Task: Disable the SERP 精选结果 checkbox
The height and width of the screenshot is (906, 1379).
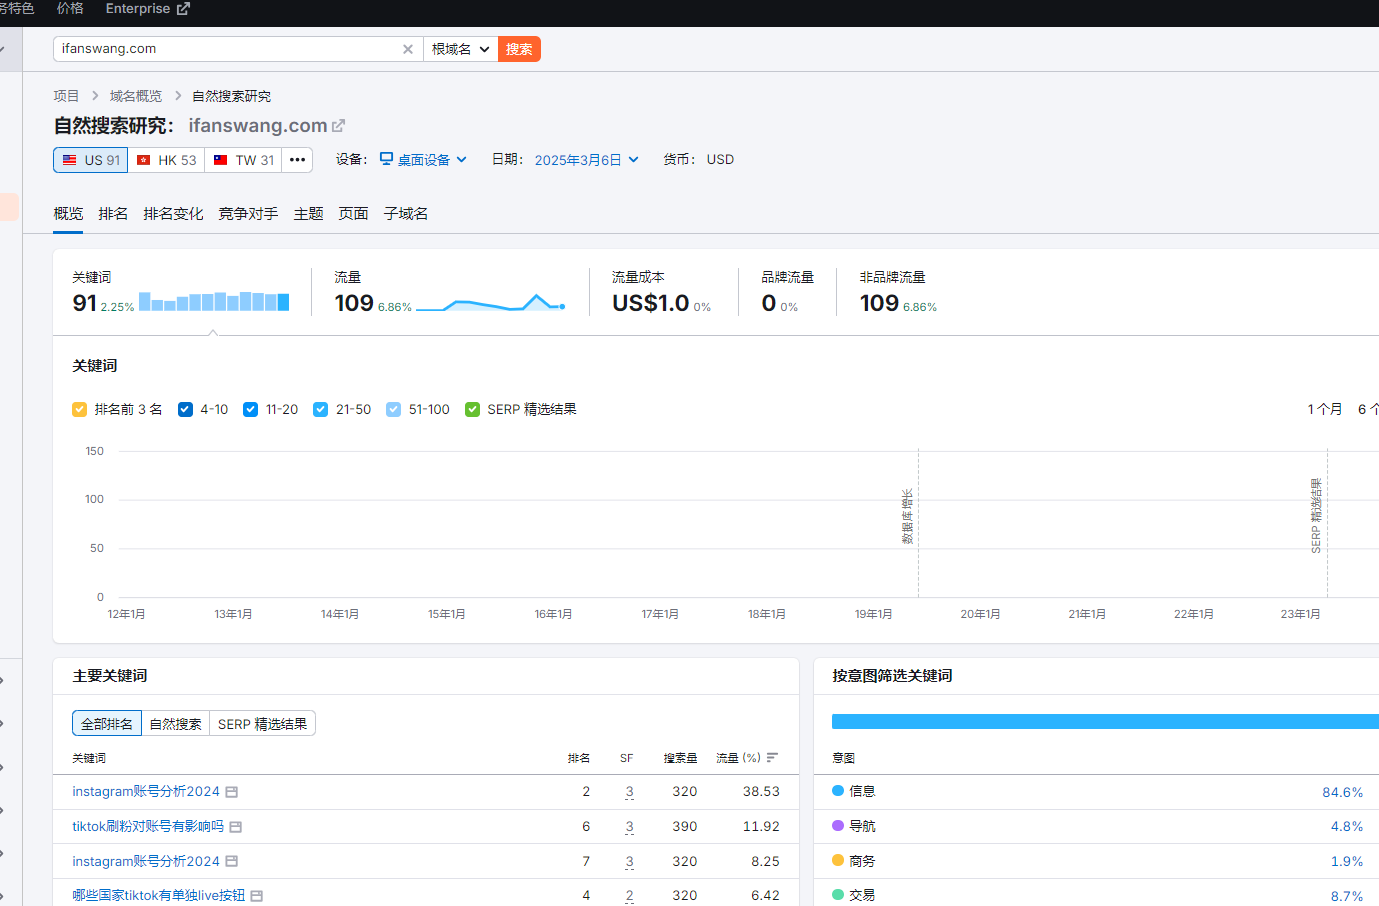Action: [x=473, y=410]
